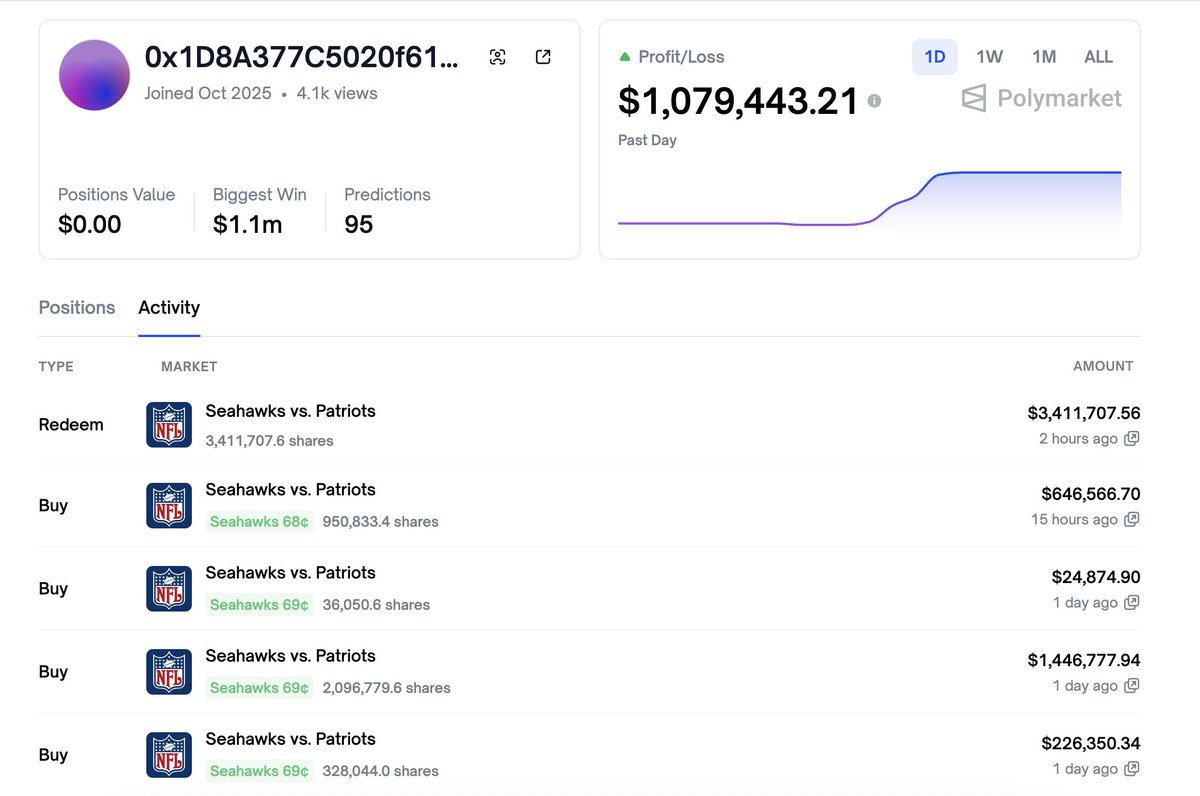Screen dimensions: 1200x796
Task: Click the profit/loss line chart
Action: [869, 200]
